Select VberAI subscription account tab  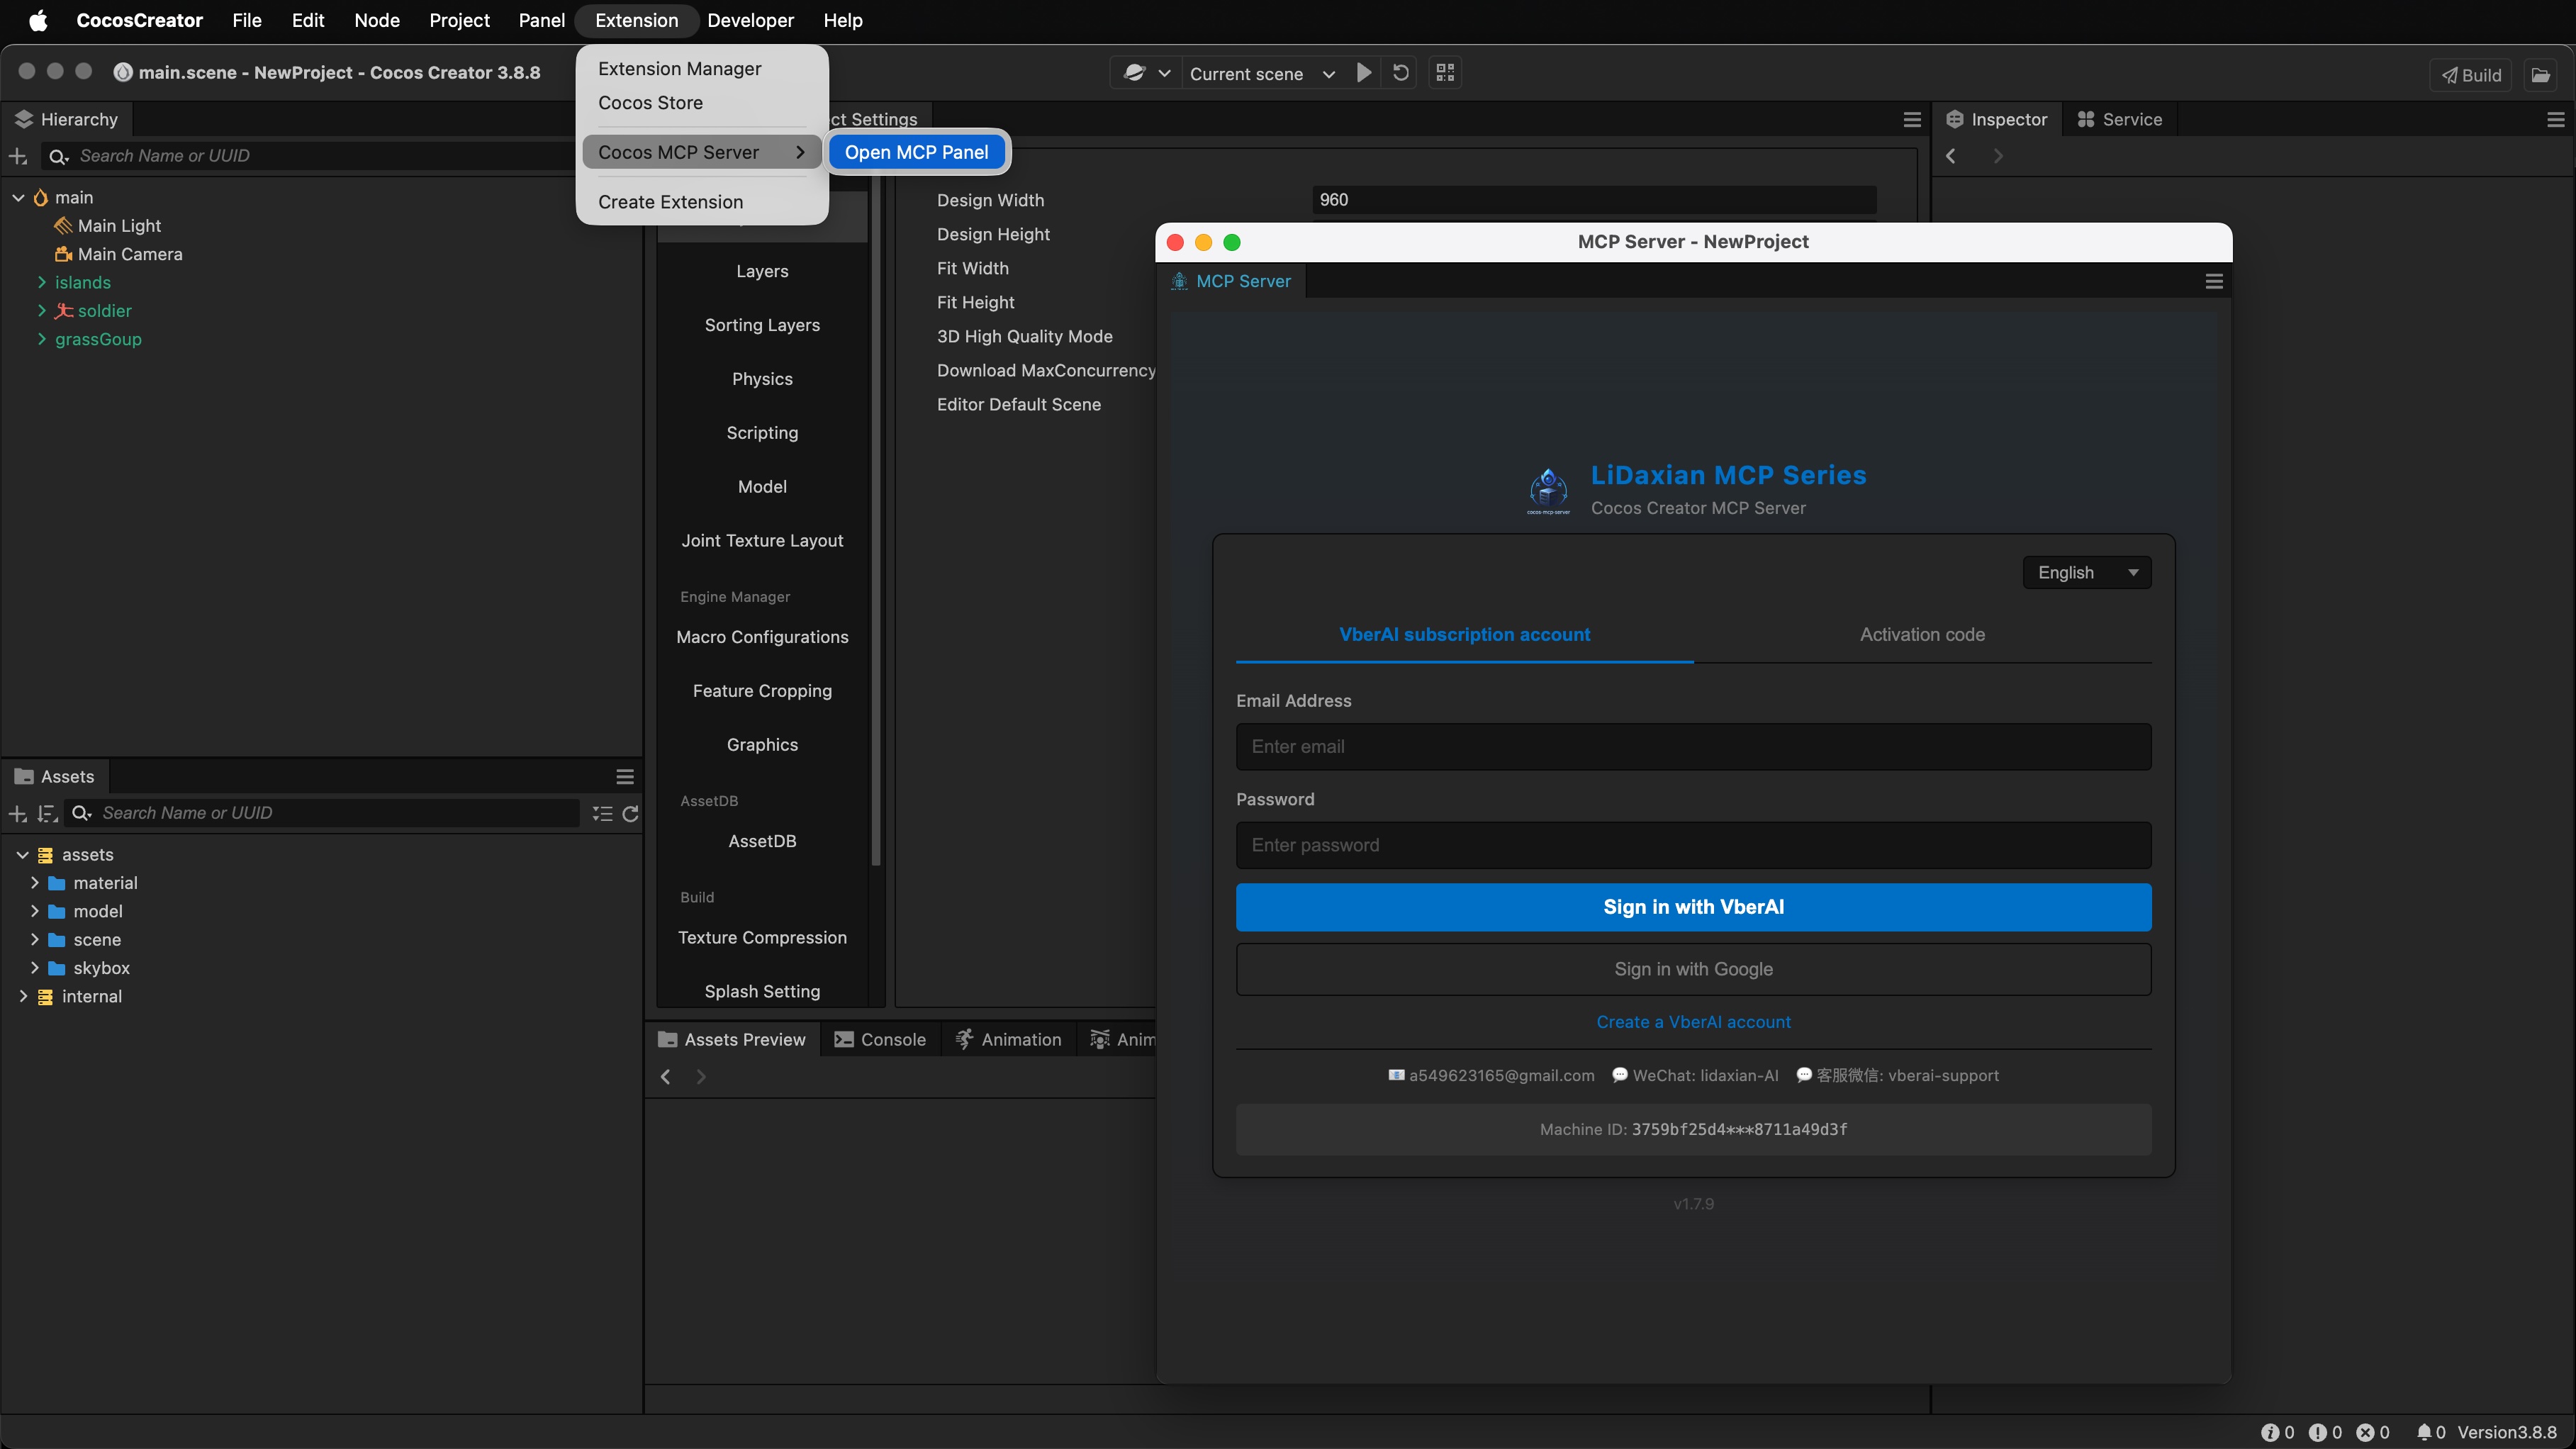(x=1464, y=635)
